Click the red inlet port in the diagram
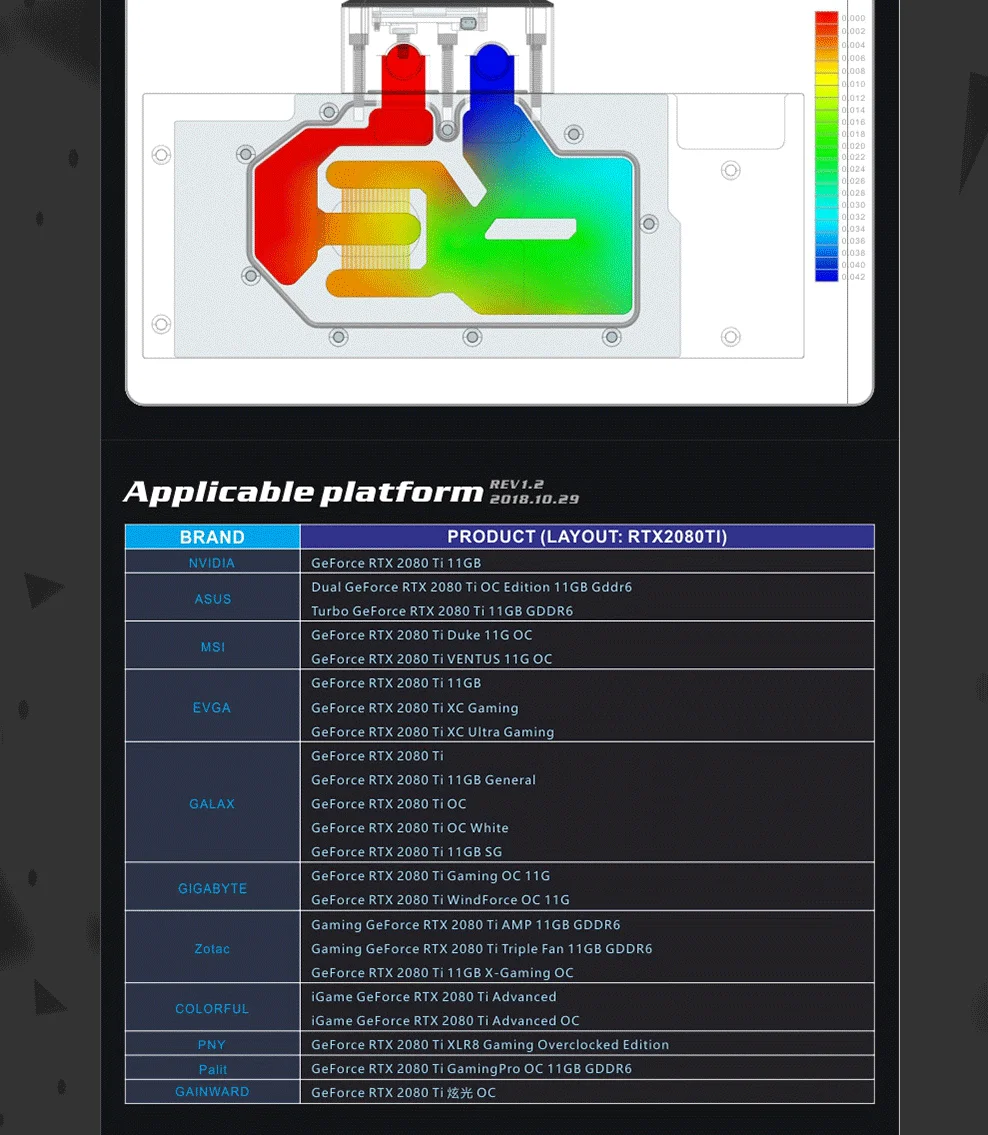The height and width of the screenshot is (1135, 988). 403,64
